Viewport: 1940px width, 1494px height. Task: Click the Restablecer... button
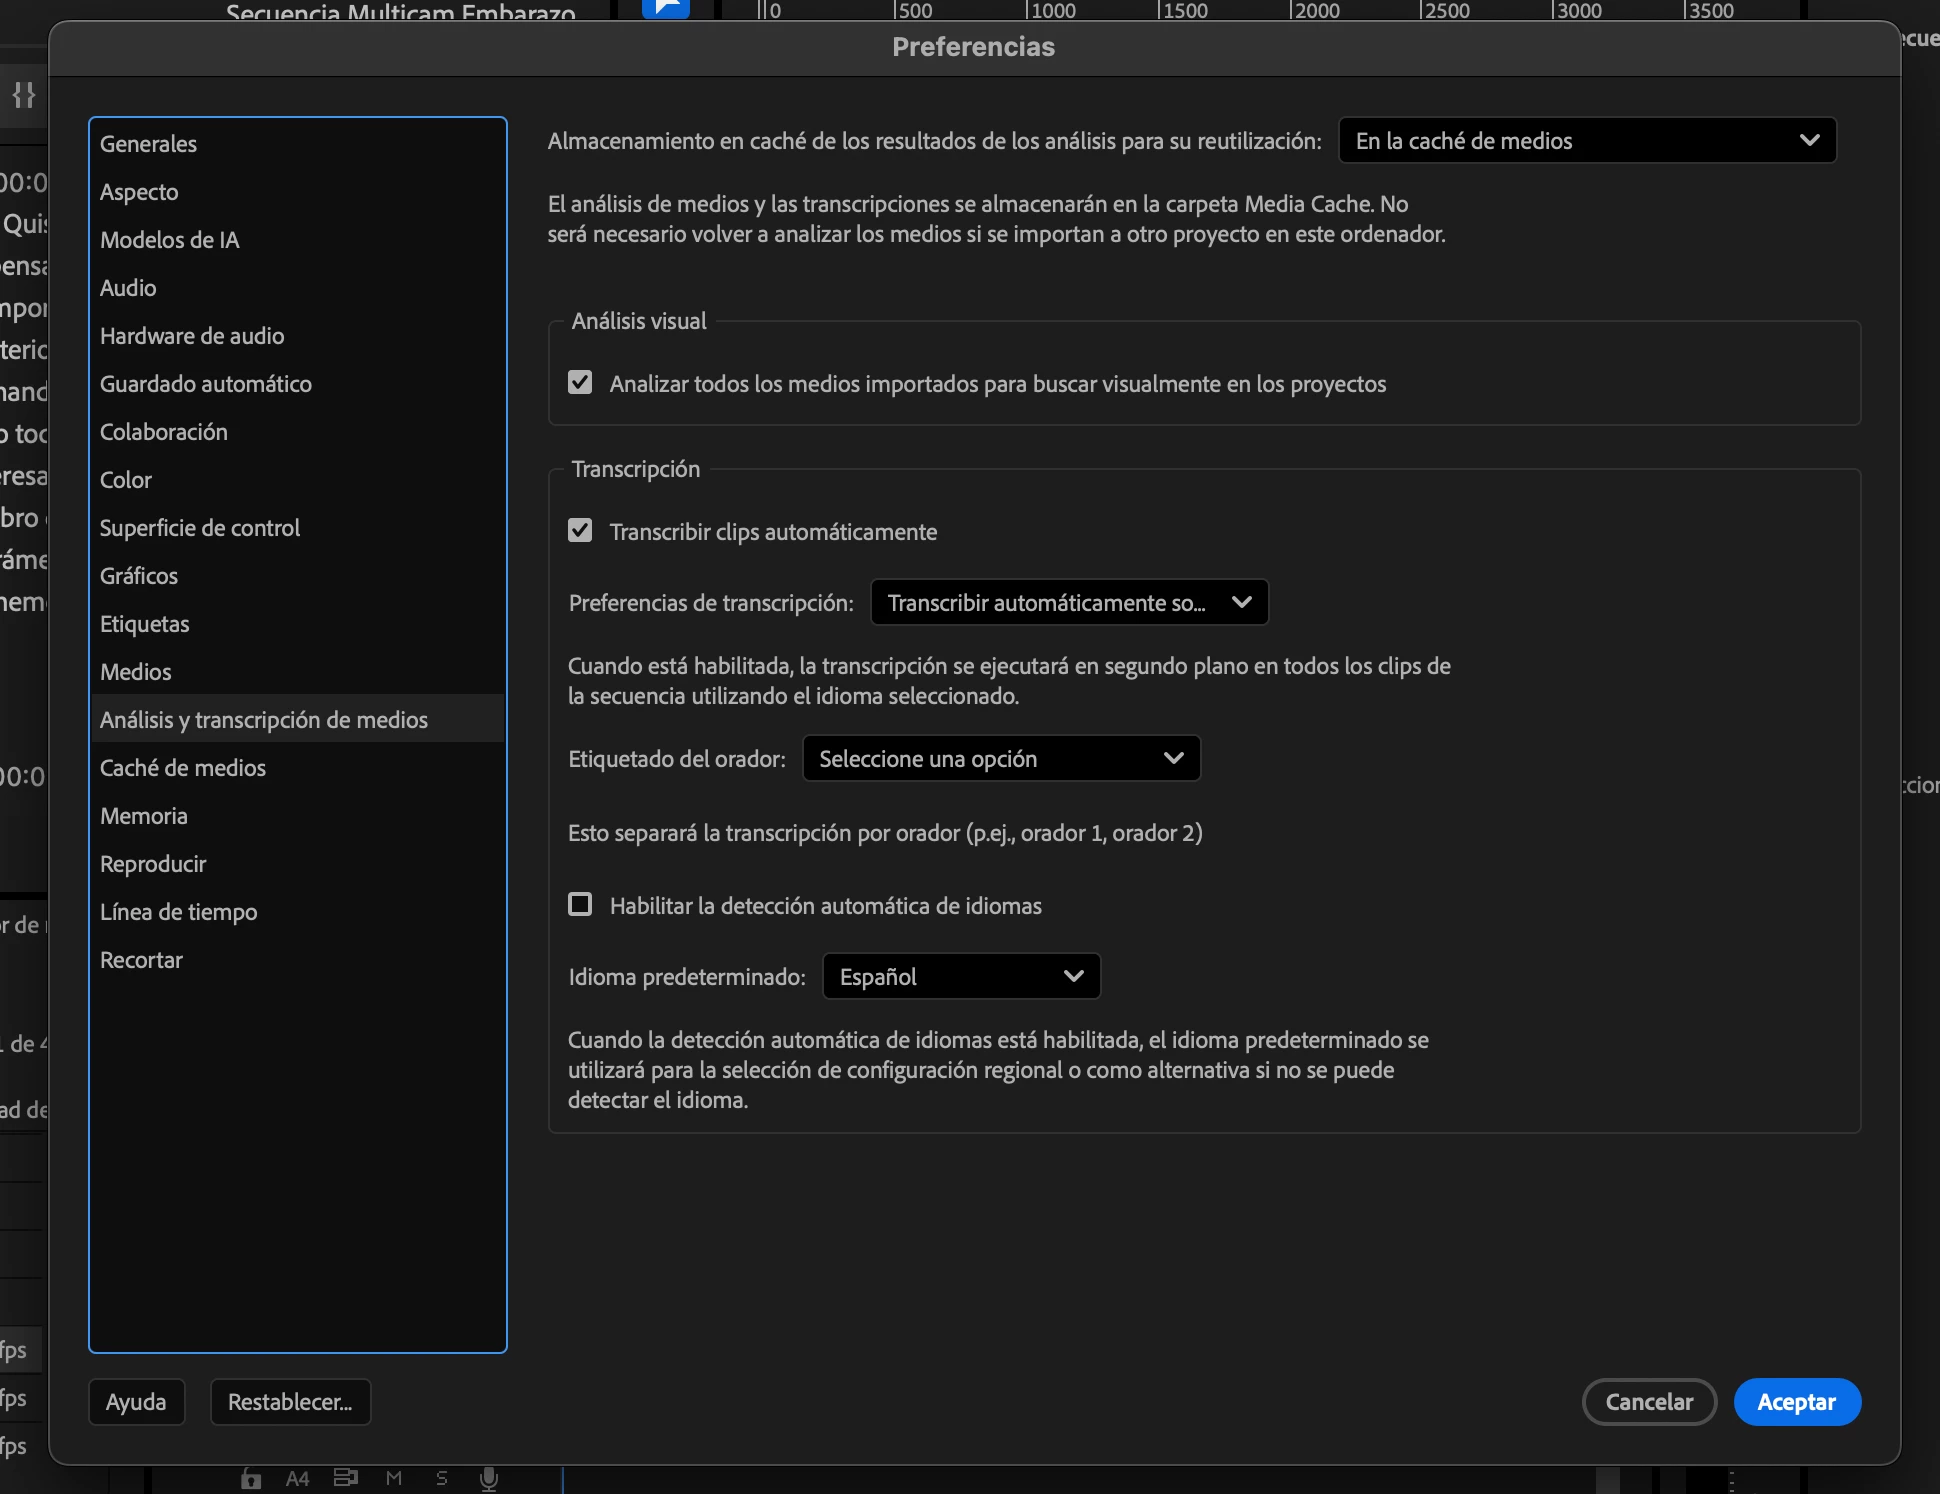click(290, 1402)
